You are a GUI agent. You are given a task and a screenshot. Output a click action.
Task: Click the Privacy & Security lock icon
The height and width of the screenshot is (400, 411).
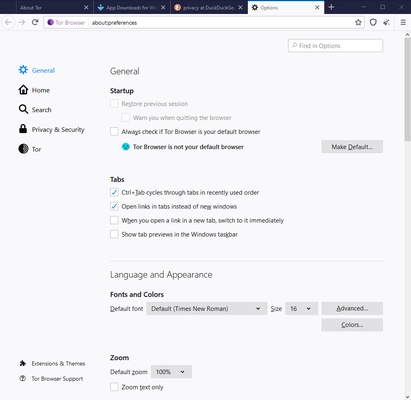[x=23, y=129]
